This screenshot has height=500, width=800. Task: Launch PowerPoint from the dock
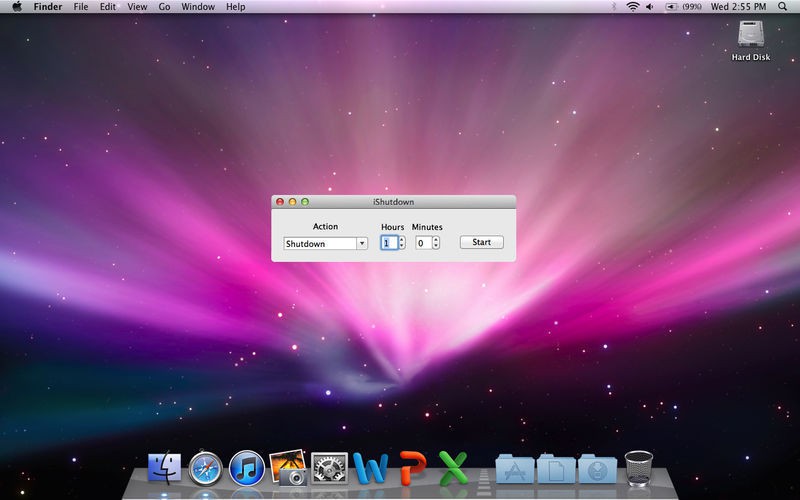pos(412,468)
